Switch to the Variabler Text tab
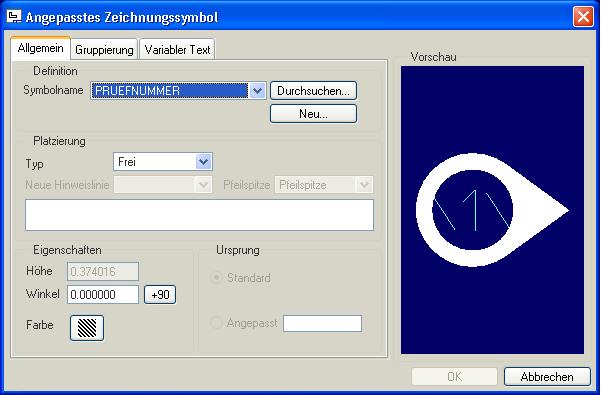This screenshot has height=395, width=601. point(177,49)
